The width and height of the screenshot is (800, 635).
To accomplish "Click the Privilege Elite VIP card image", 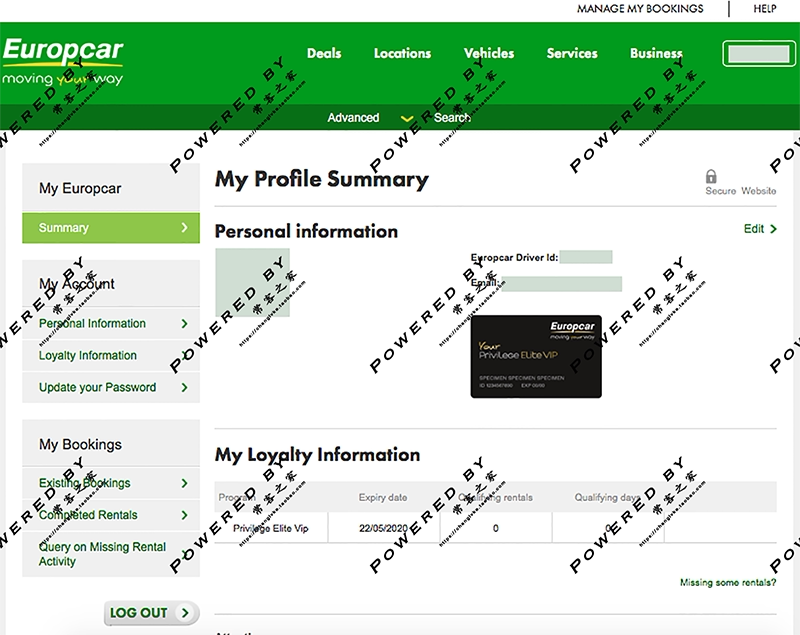I will [536, 357].
